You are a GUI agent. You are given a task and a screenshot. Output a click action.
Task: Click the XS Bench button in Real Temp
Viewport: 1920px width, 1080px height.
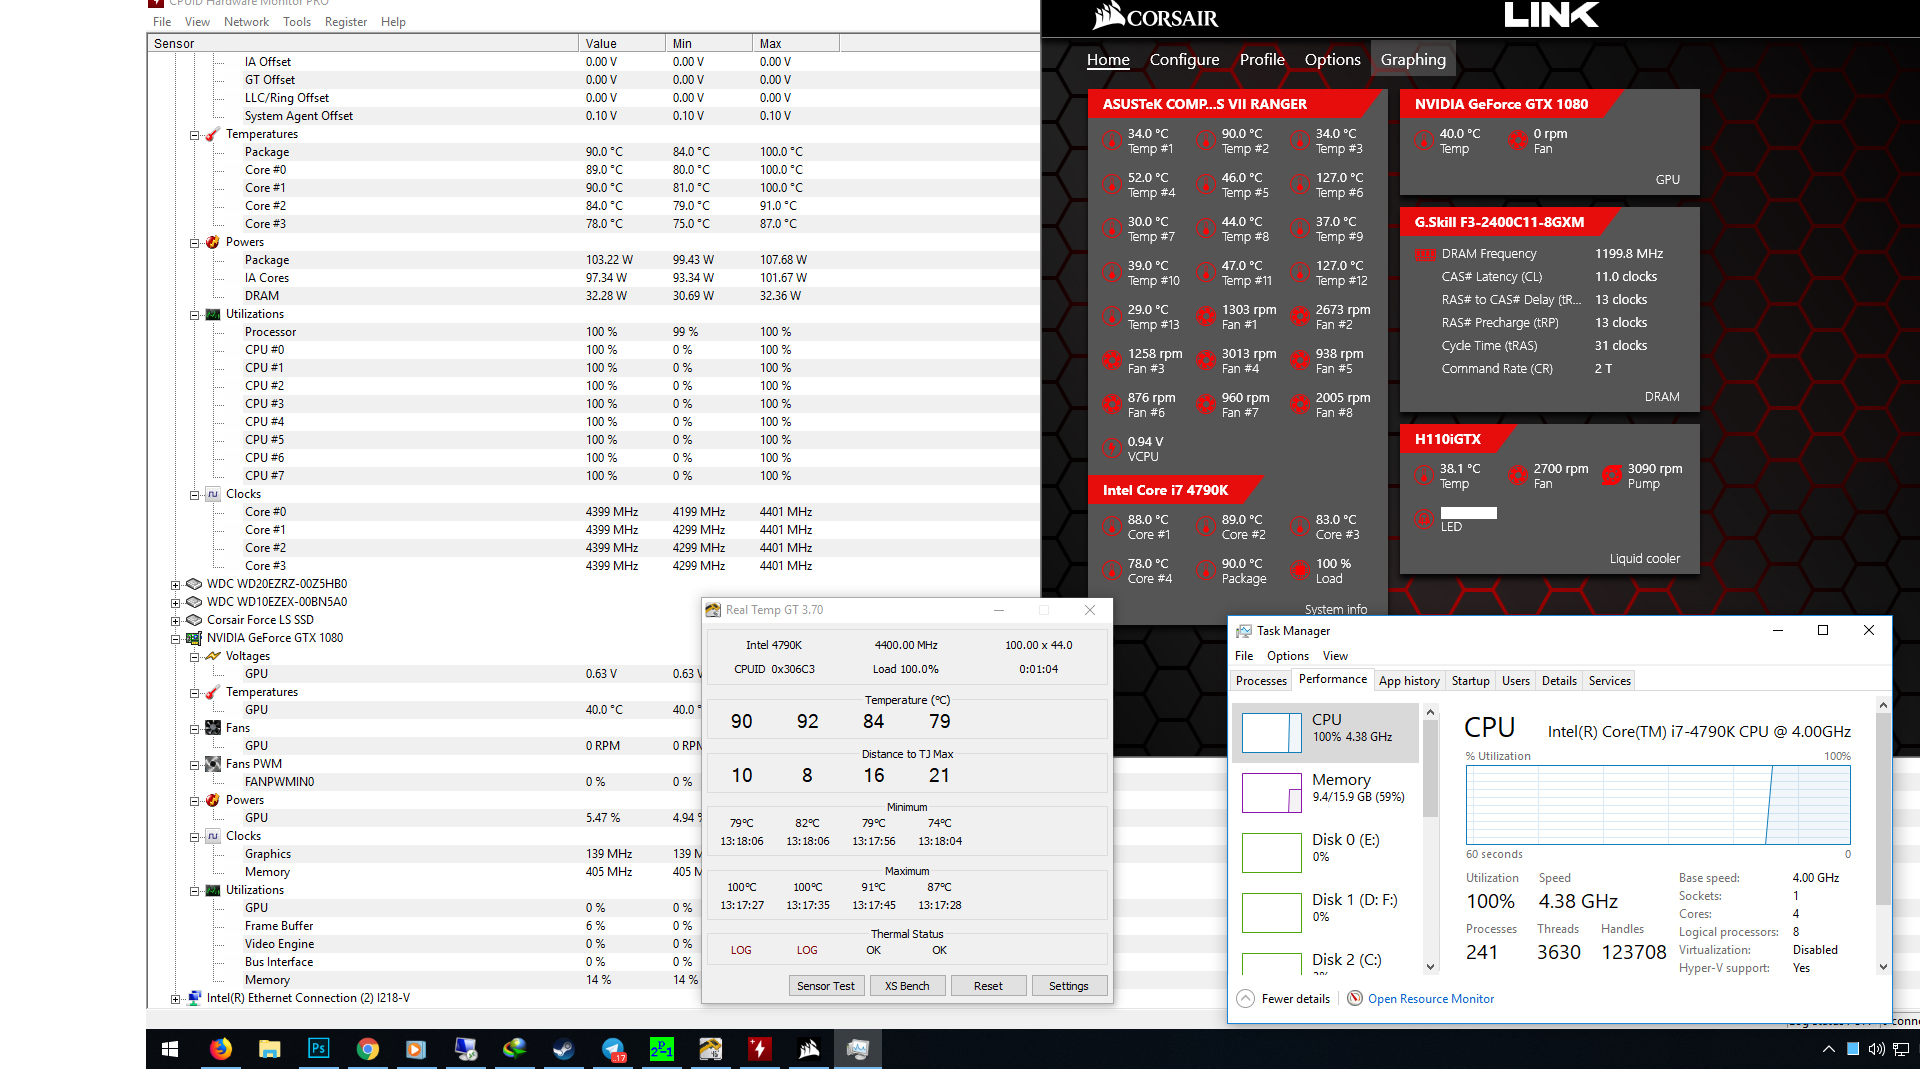click(907, 986)
